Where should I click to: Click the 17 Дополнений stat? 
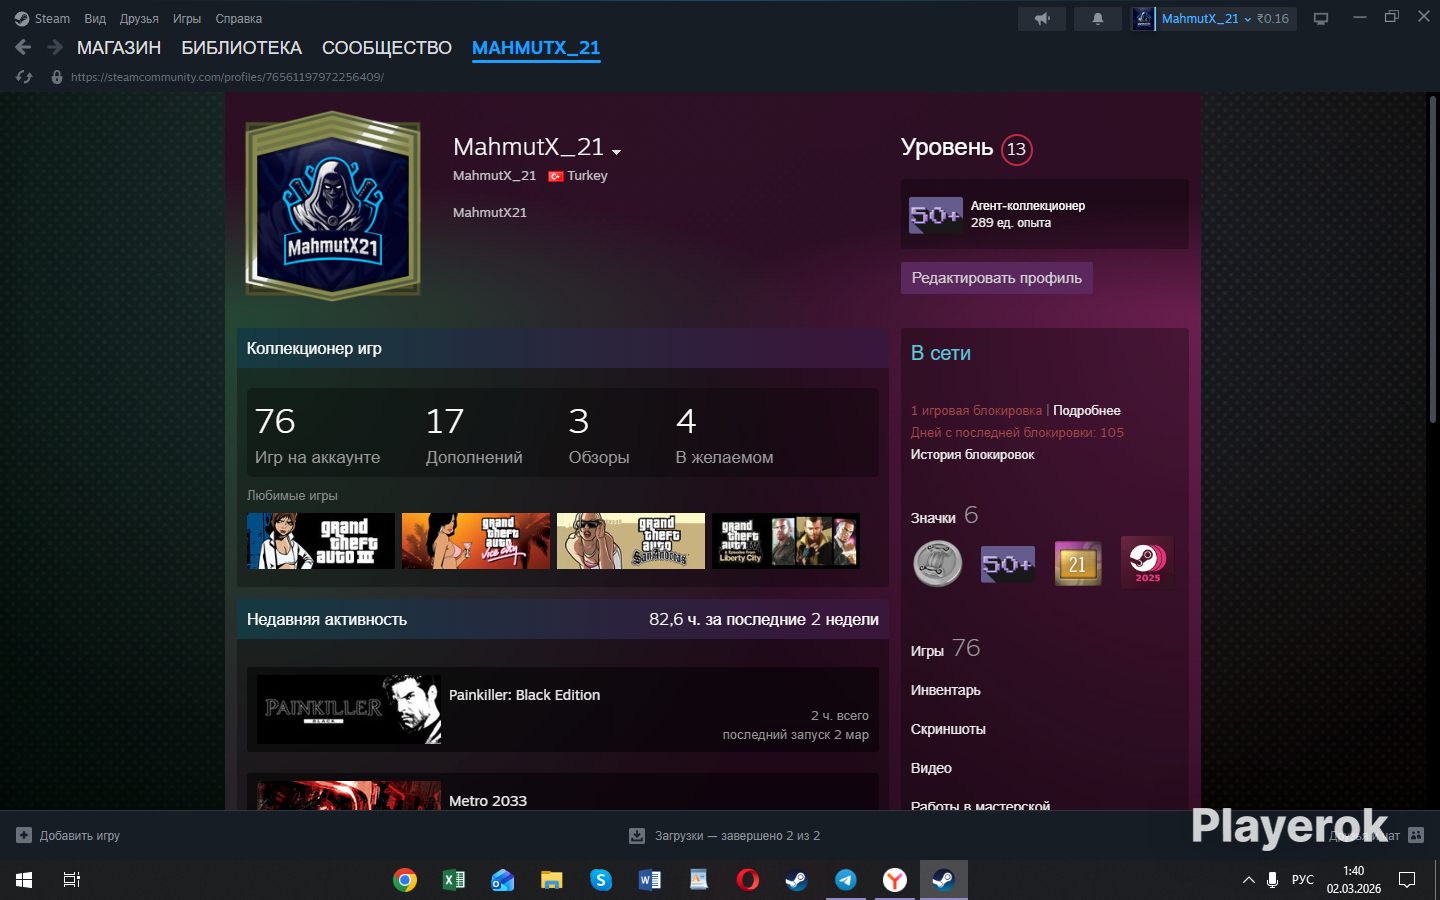tap(474, 436)
